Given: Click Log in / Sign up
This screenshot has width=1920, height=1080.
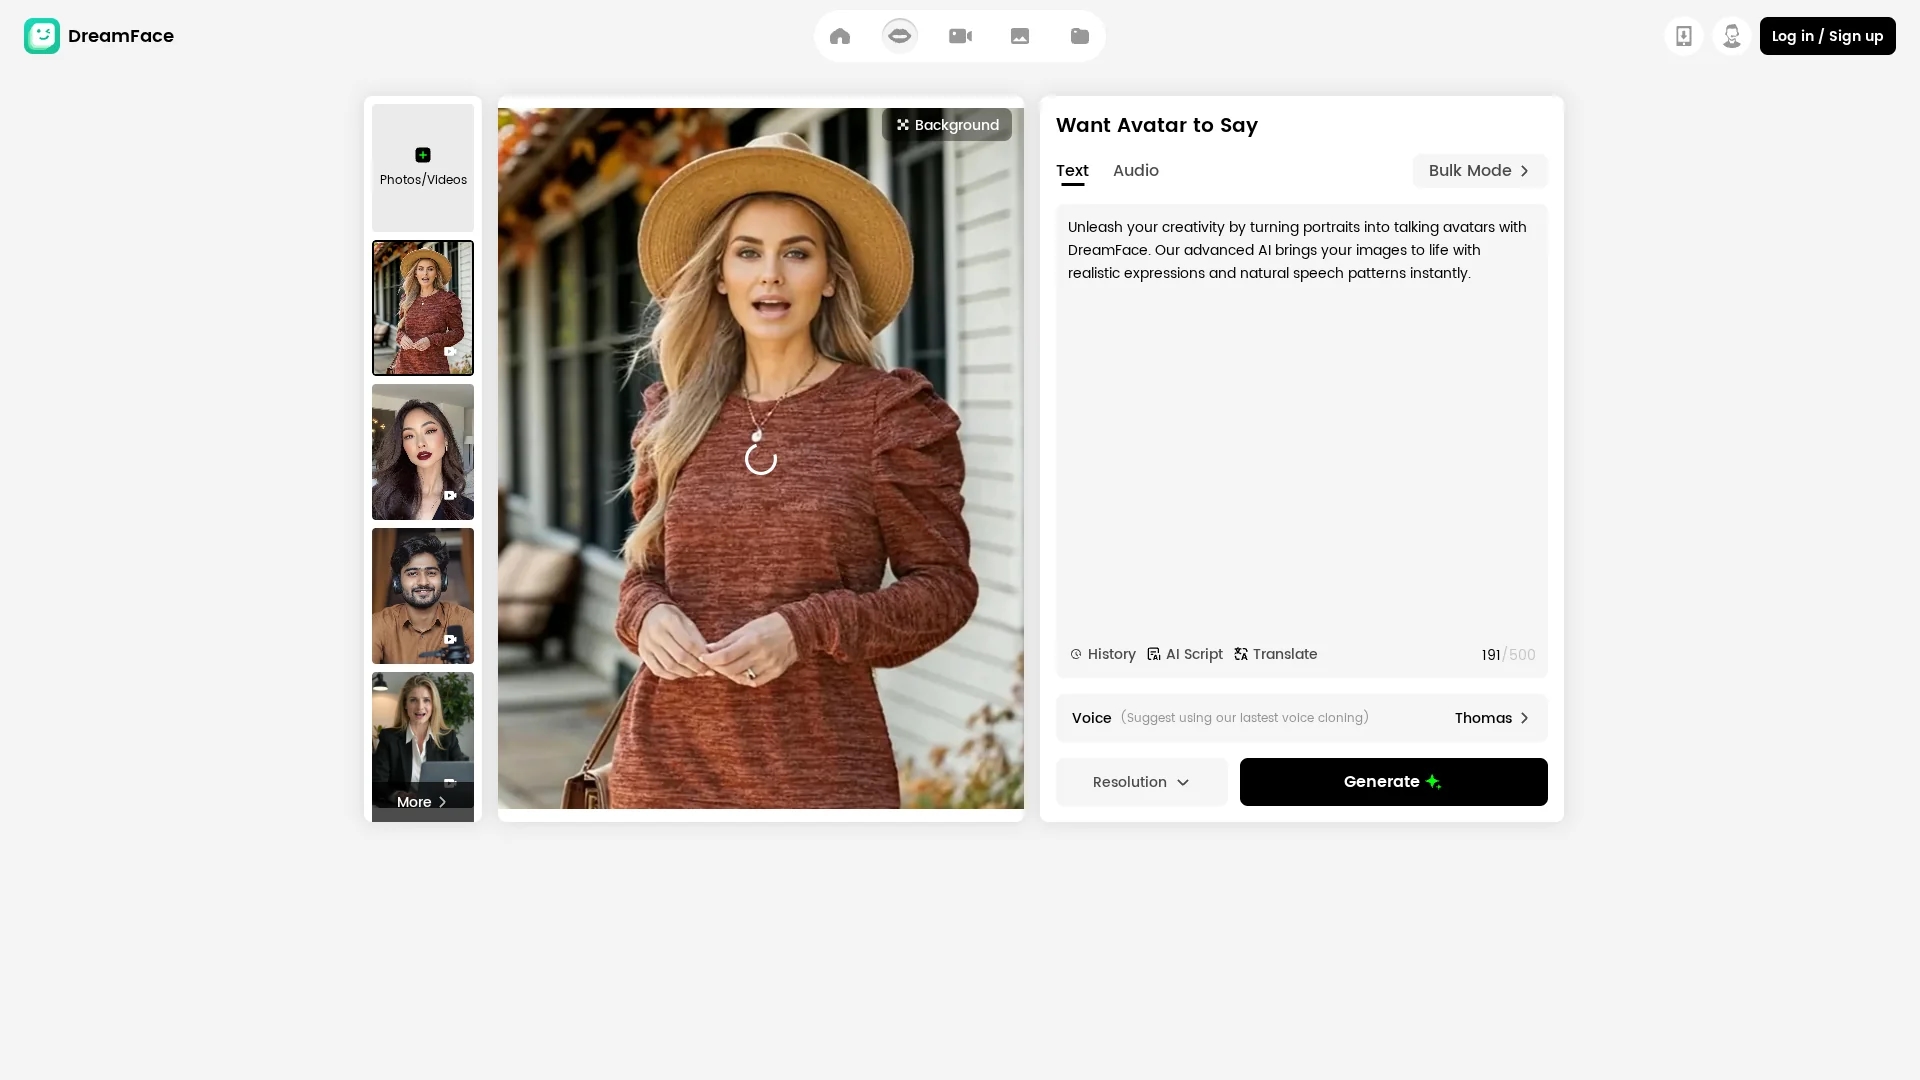Looking at the screenshot, I should tap(1827, 36).
